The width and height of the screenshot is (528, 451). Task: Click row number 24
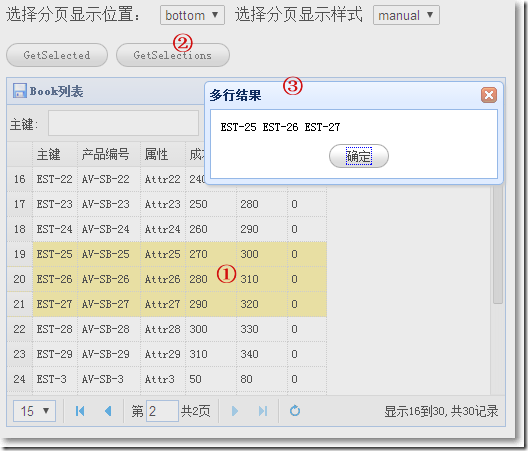tap(19, 379)
